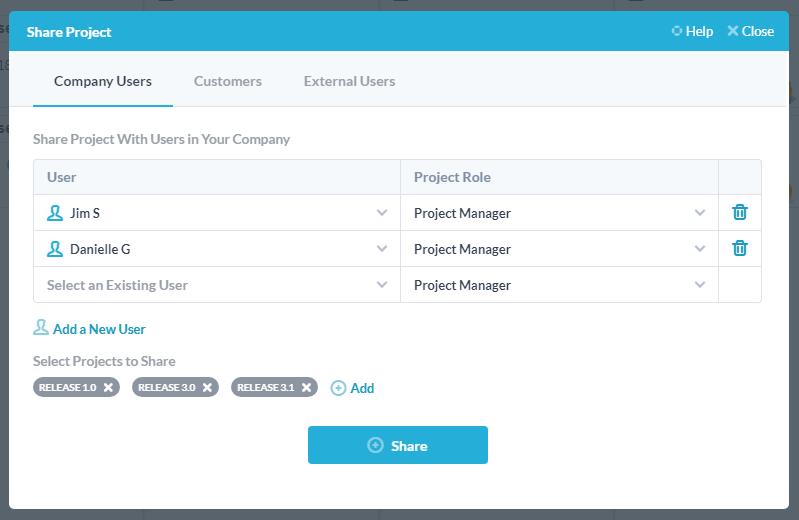Click the Add a New User link
The height and width of the screenshot is (520, 799).
99,329
